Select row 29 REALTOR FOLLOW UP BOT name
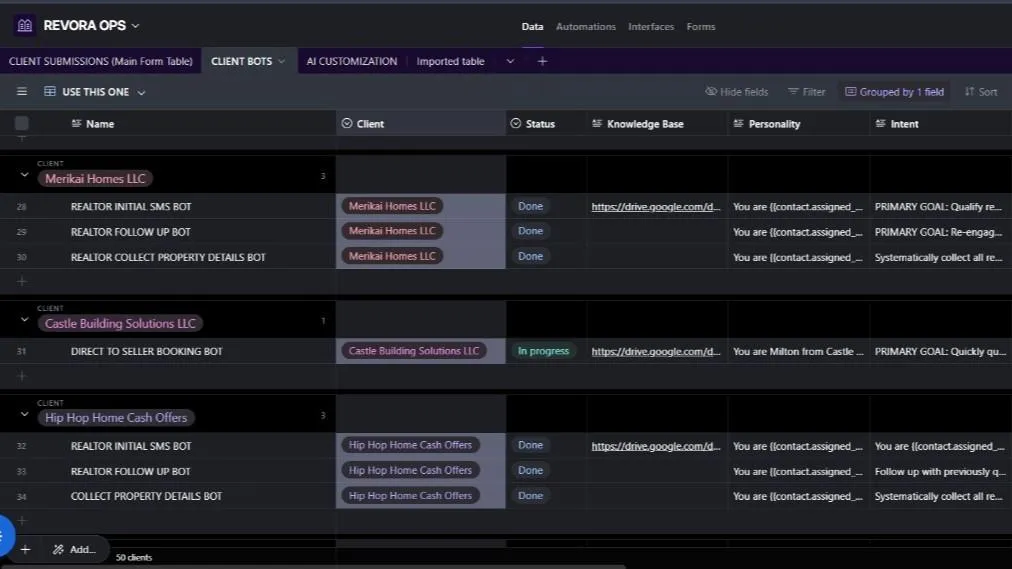Image resolution: width=1012 pixels, height=569 pixels. (x=130, y=232)
